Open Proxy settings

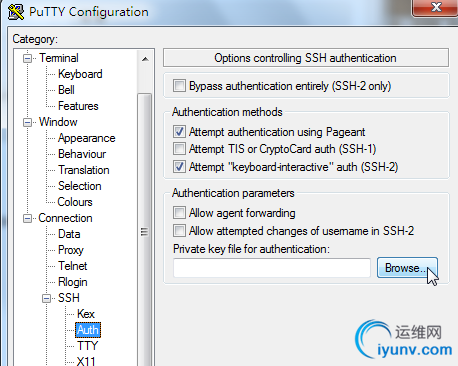point(71,250)
